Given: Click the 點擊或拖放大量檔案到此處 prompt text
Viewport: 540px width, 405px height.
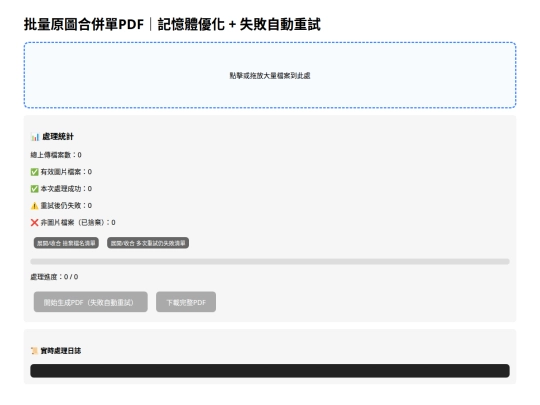Looking at the screenshot, I should pyautogui.click(x=270, y=75).
